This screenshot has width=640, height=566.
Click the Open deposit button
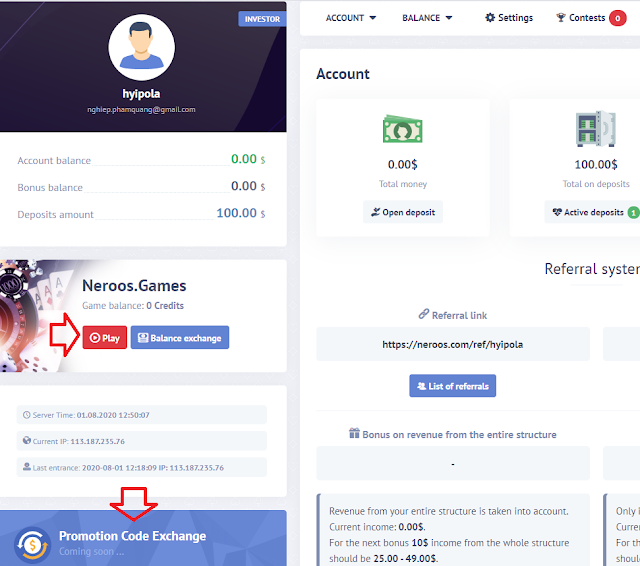tap(402, 212)
